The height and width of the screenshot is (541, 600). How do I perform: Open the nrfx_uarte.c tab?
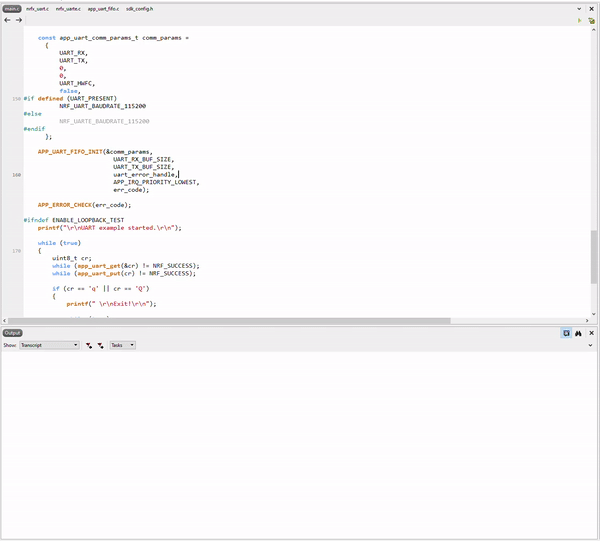click(x=68, y=9)
